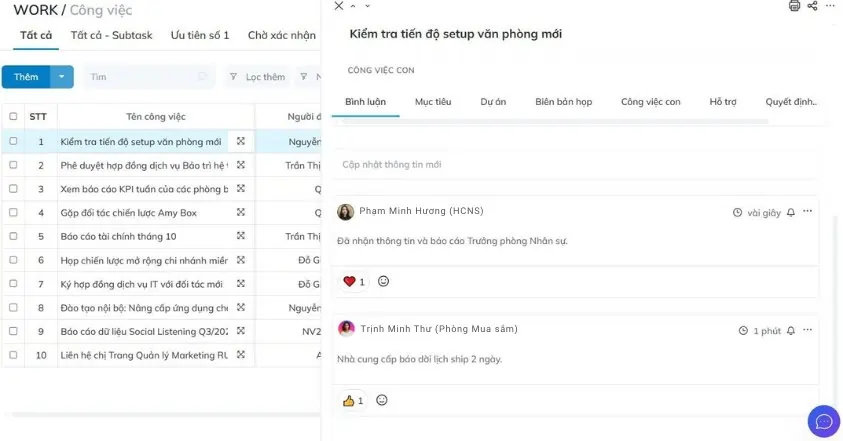The width and height of the screenshot is (843, 441).
Task: Click the 'Lọc thêm' filter button
Action: [x=257, y=77]
